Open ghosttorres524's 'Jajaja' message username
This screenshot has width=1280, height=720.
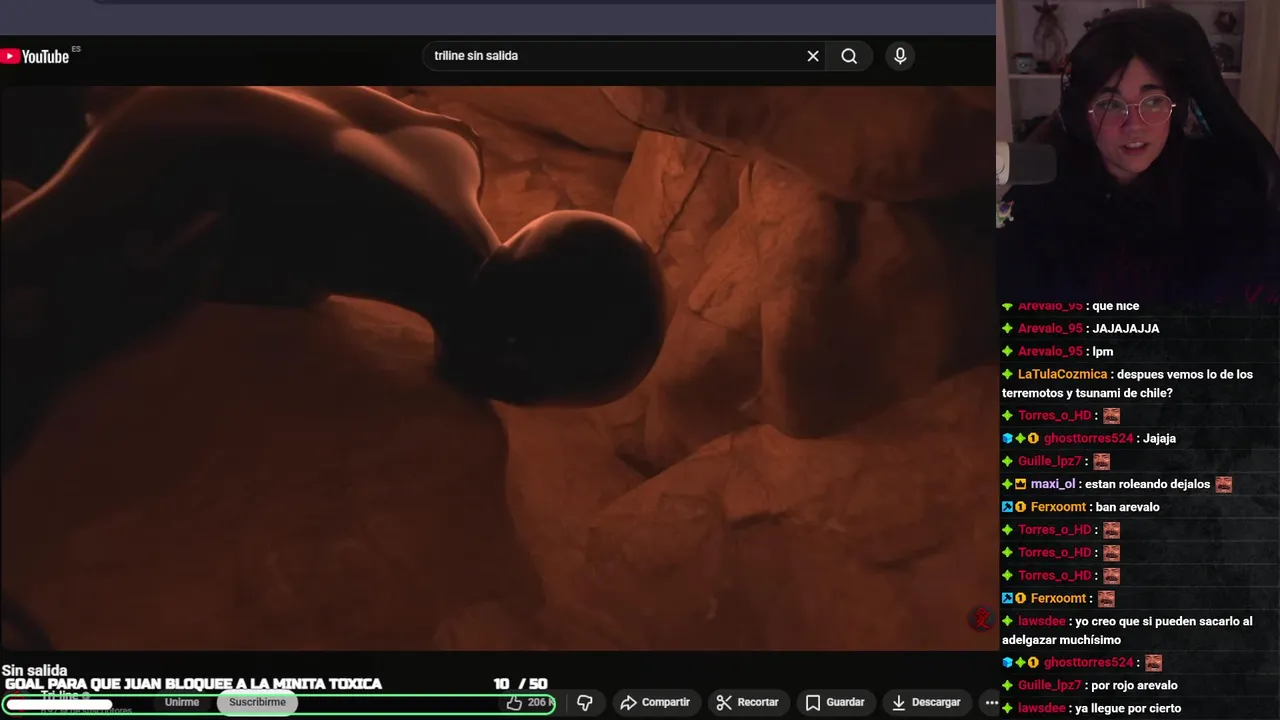[1088, 438]
